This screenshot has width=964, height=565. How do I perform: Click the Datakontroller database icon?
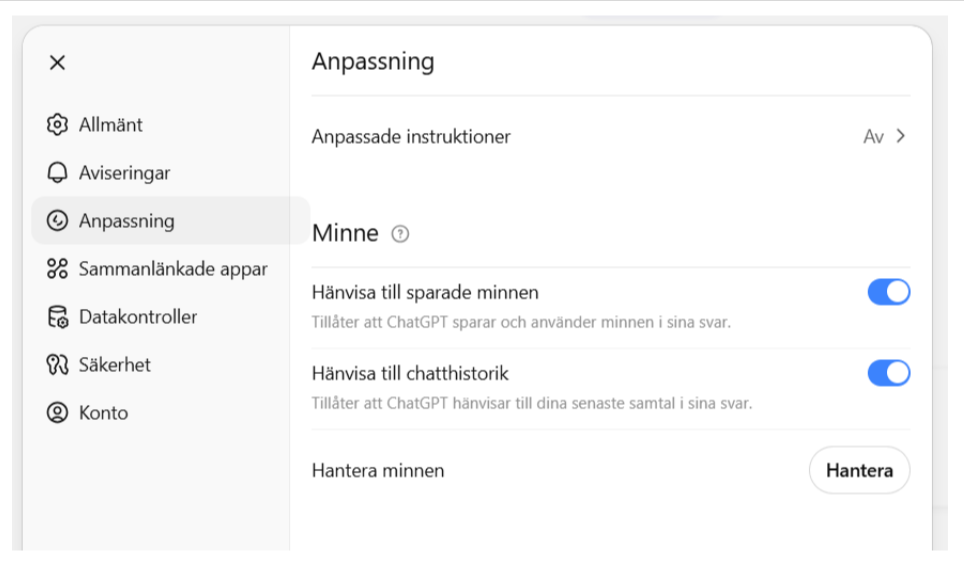[x=57, y=317]
